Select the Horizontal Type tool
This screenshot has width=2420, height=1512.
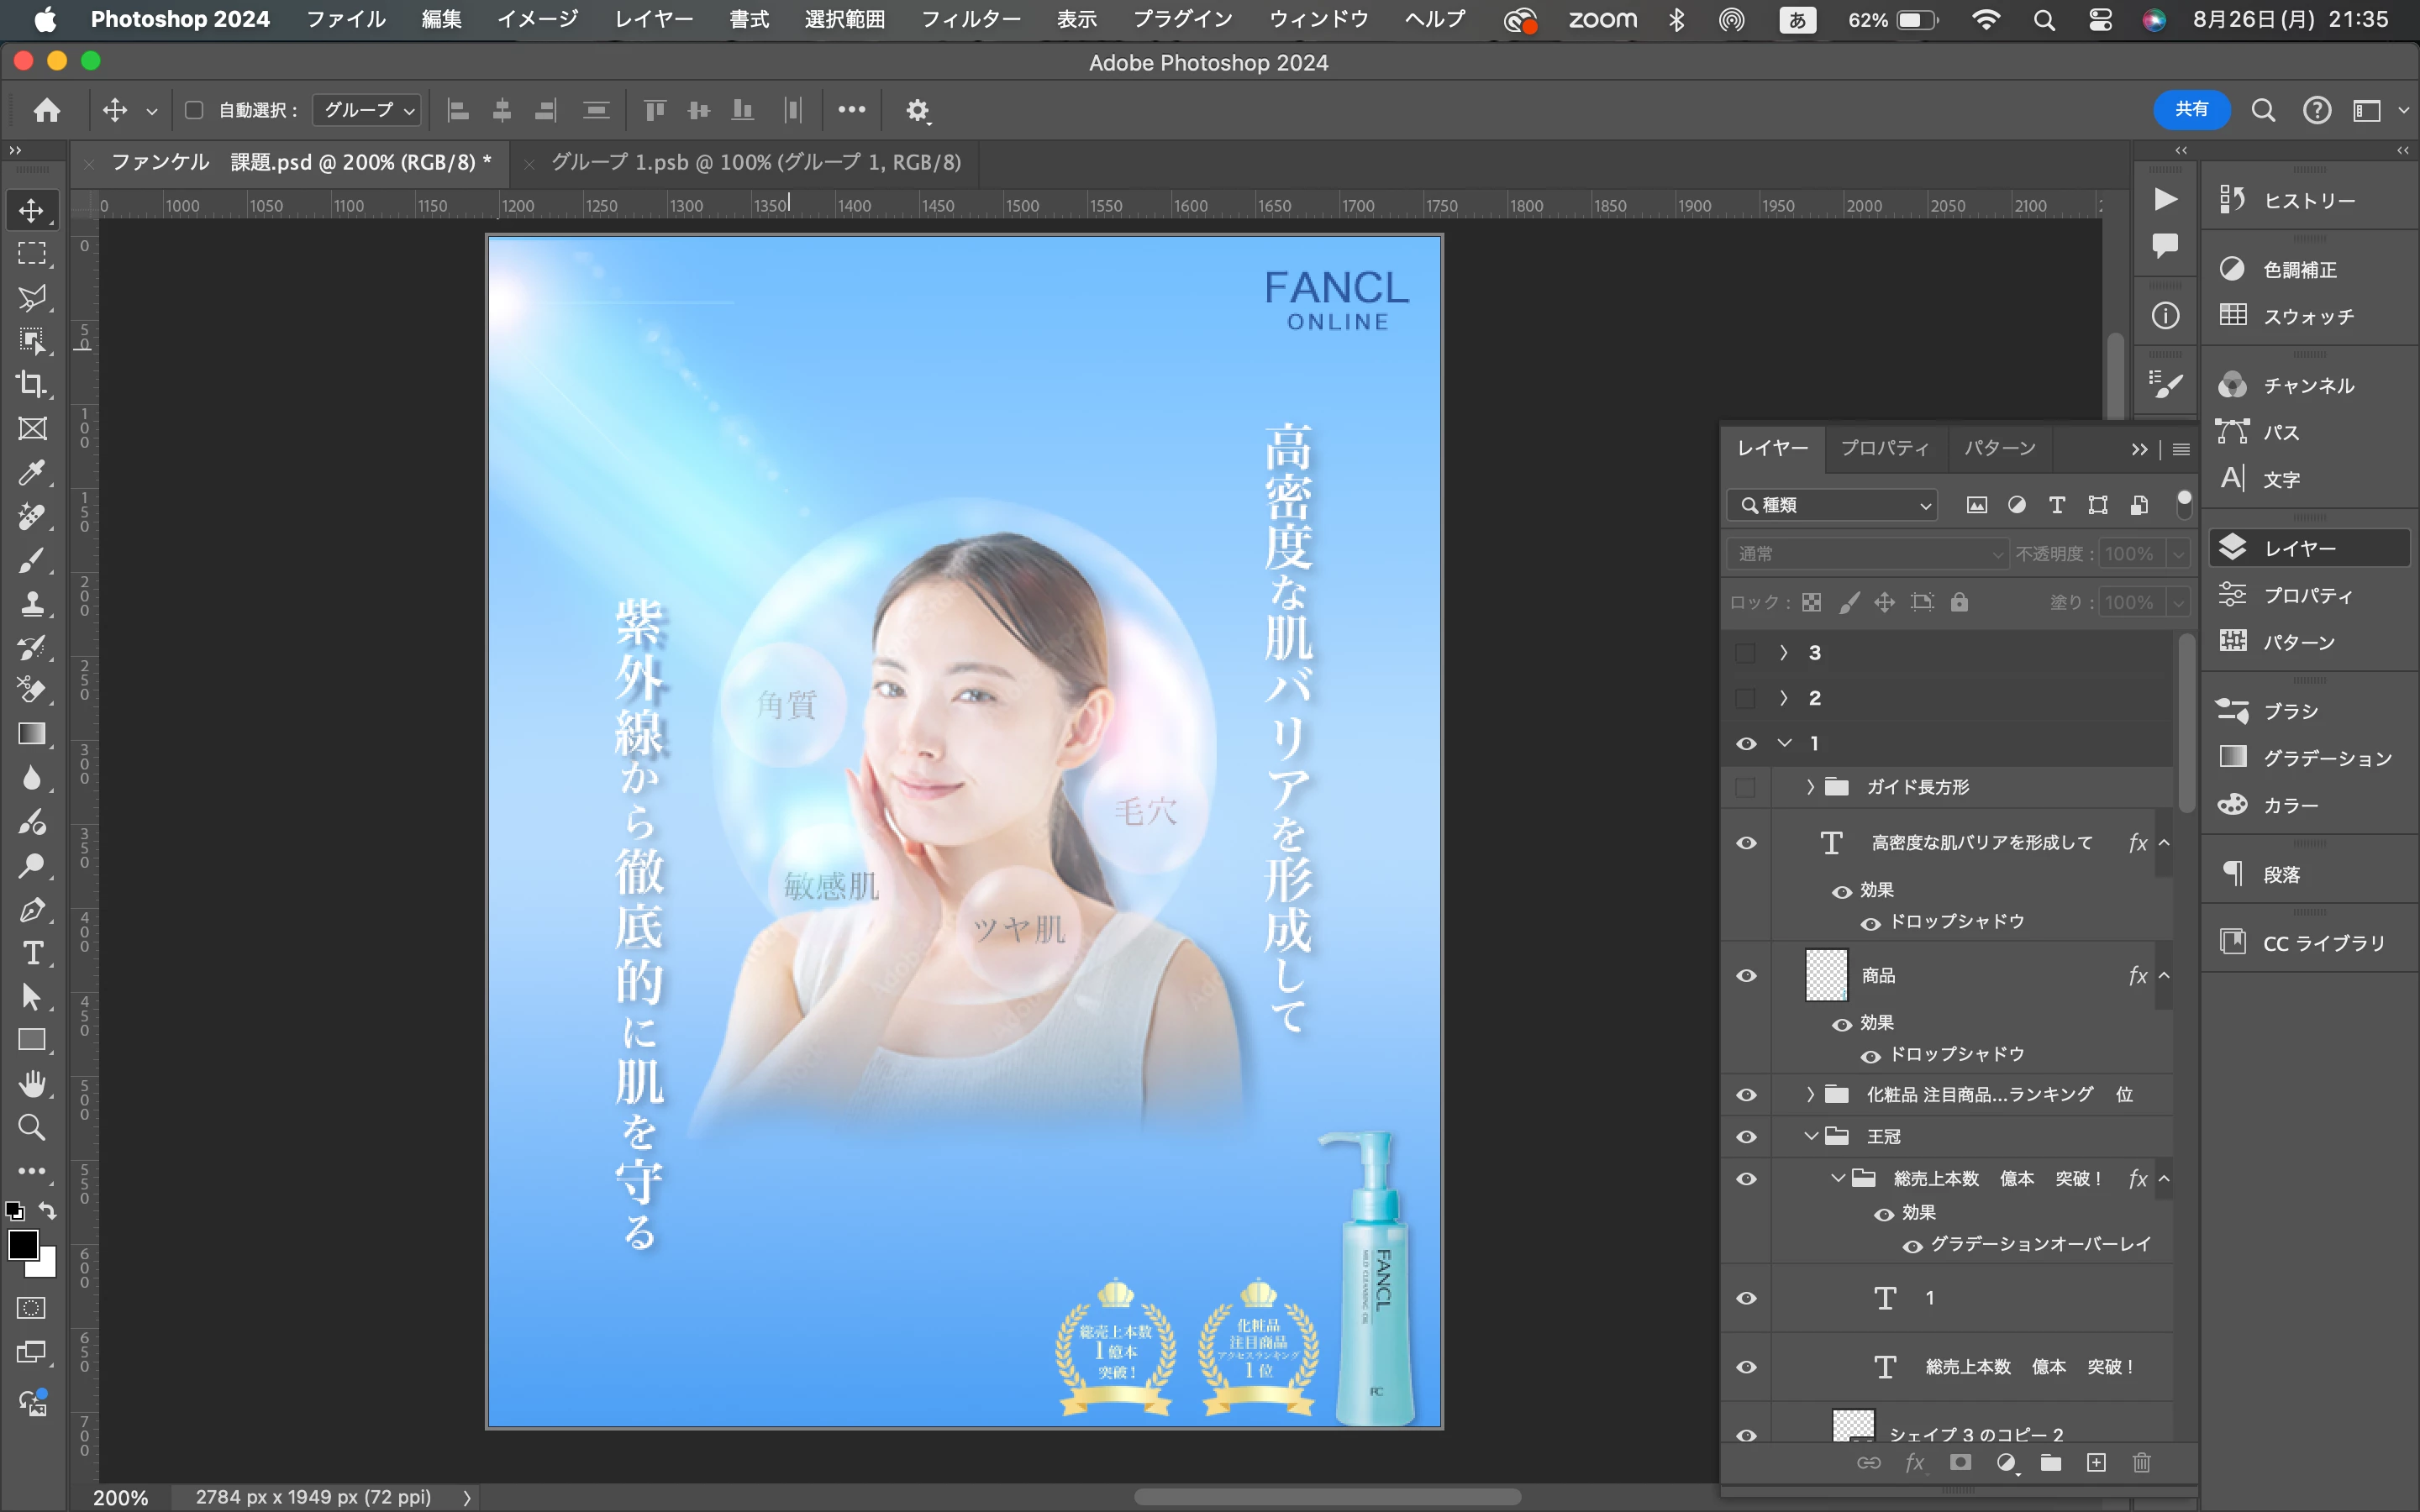click(x=32, y=953)
